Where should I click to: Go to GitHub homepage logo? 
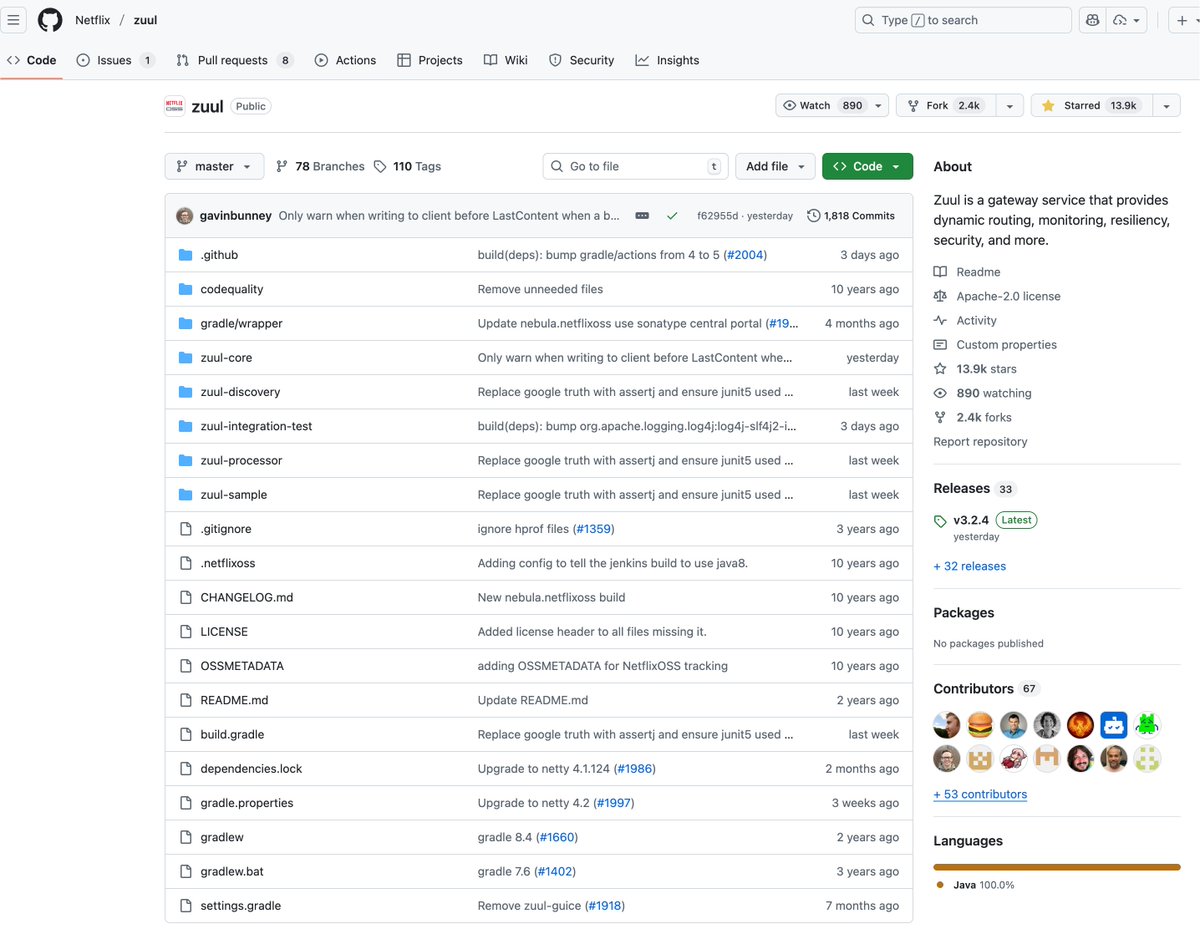[x=50, y=20]
